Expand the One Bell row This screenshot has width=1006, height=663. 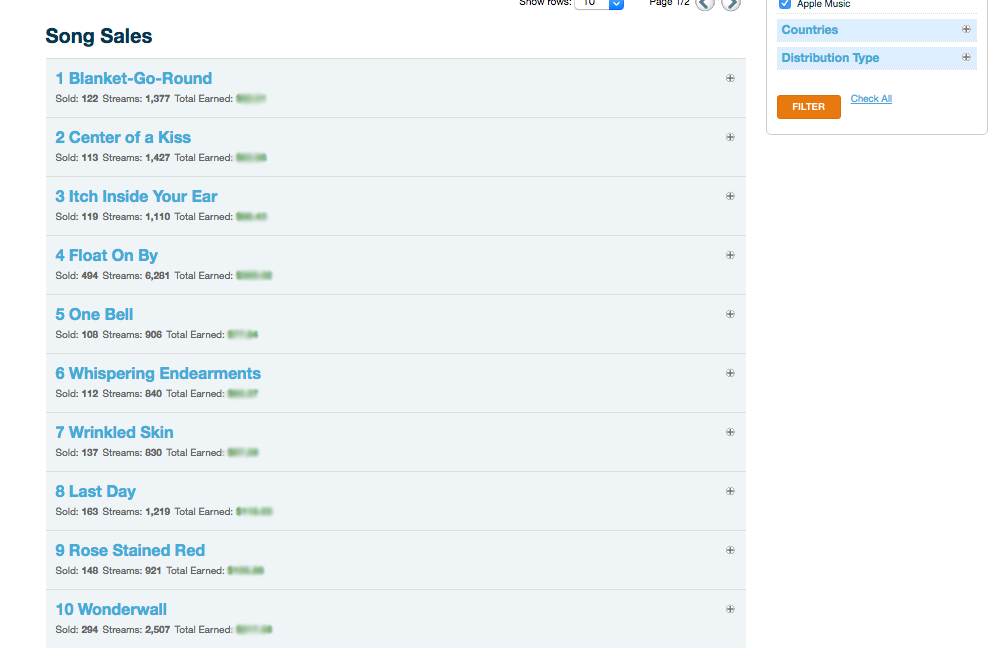click(x=730, y=314)
